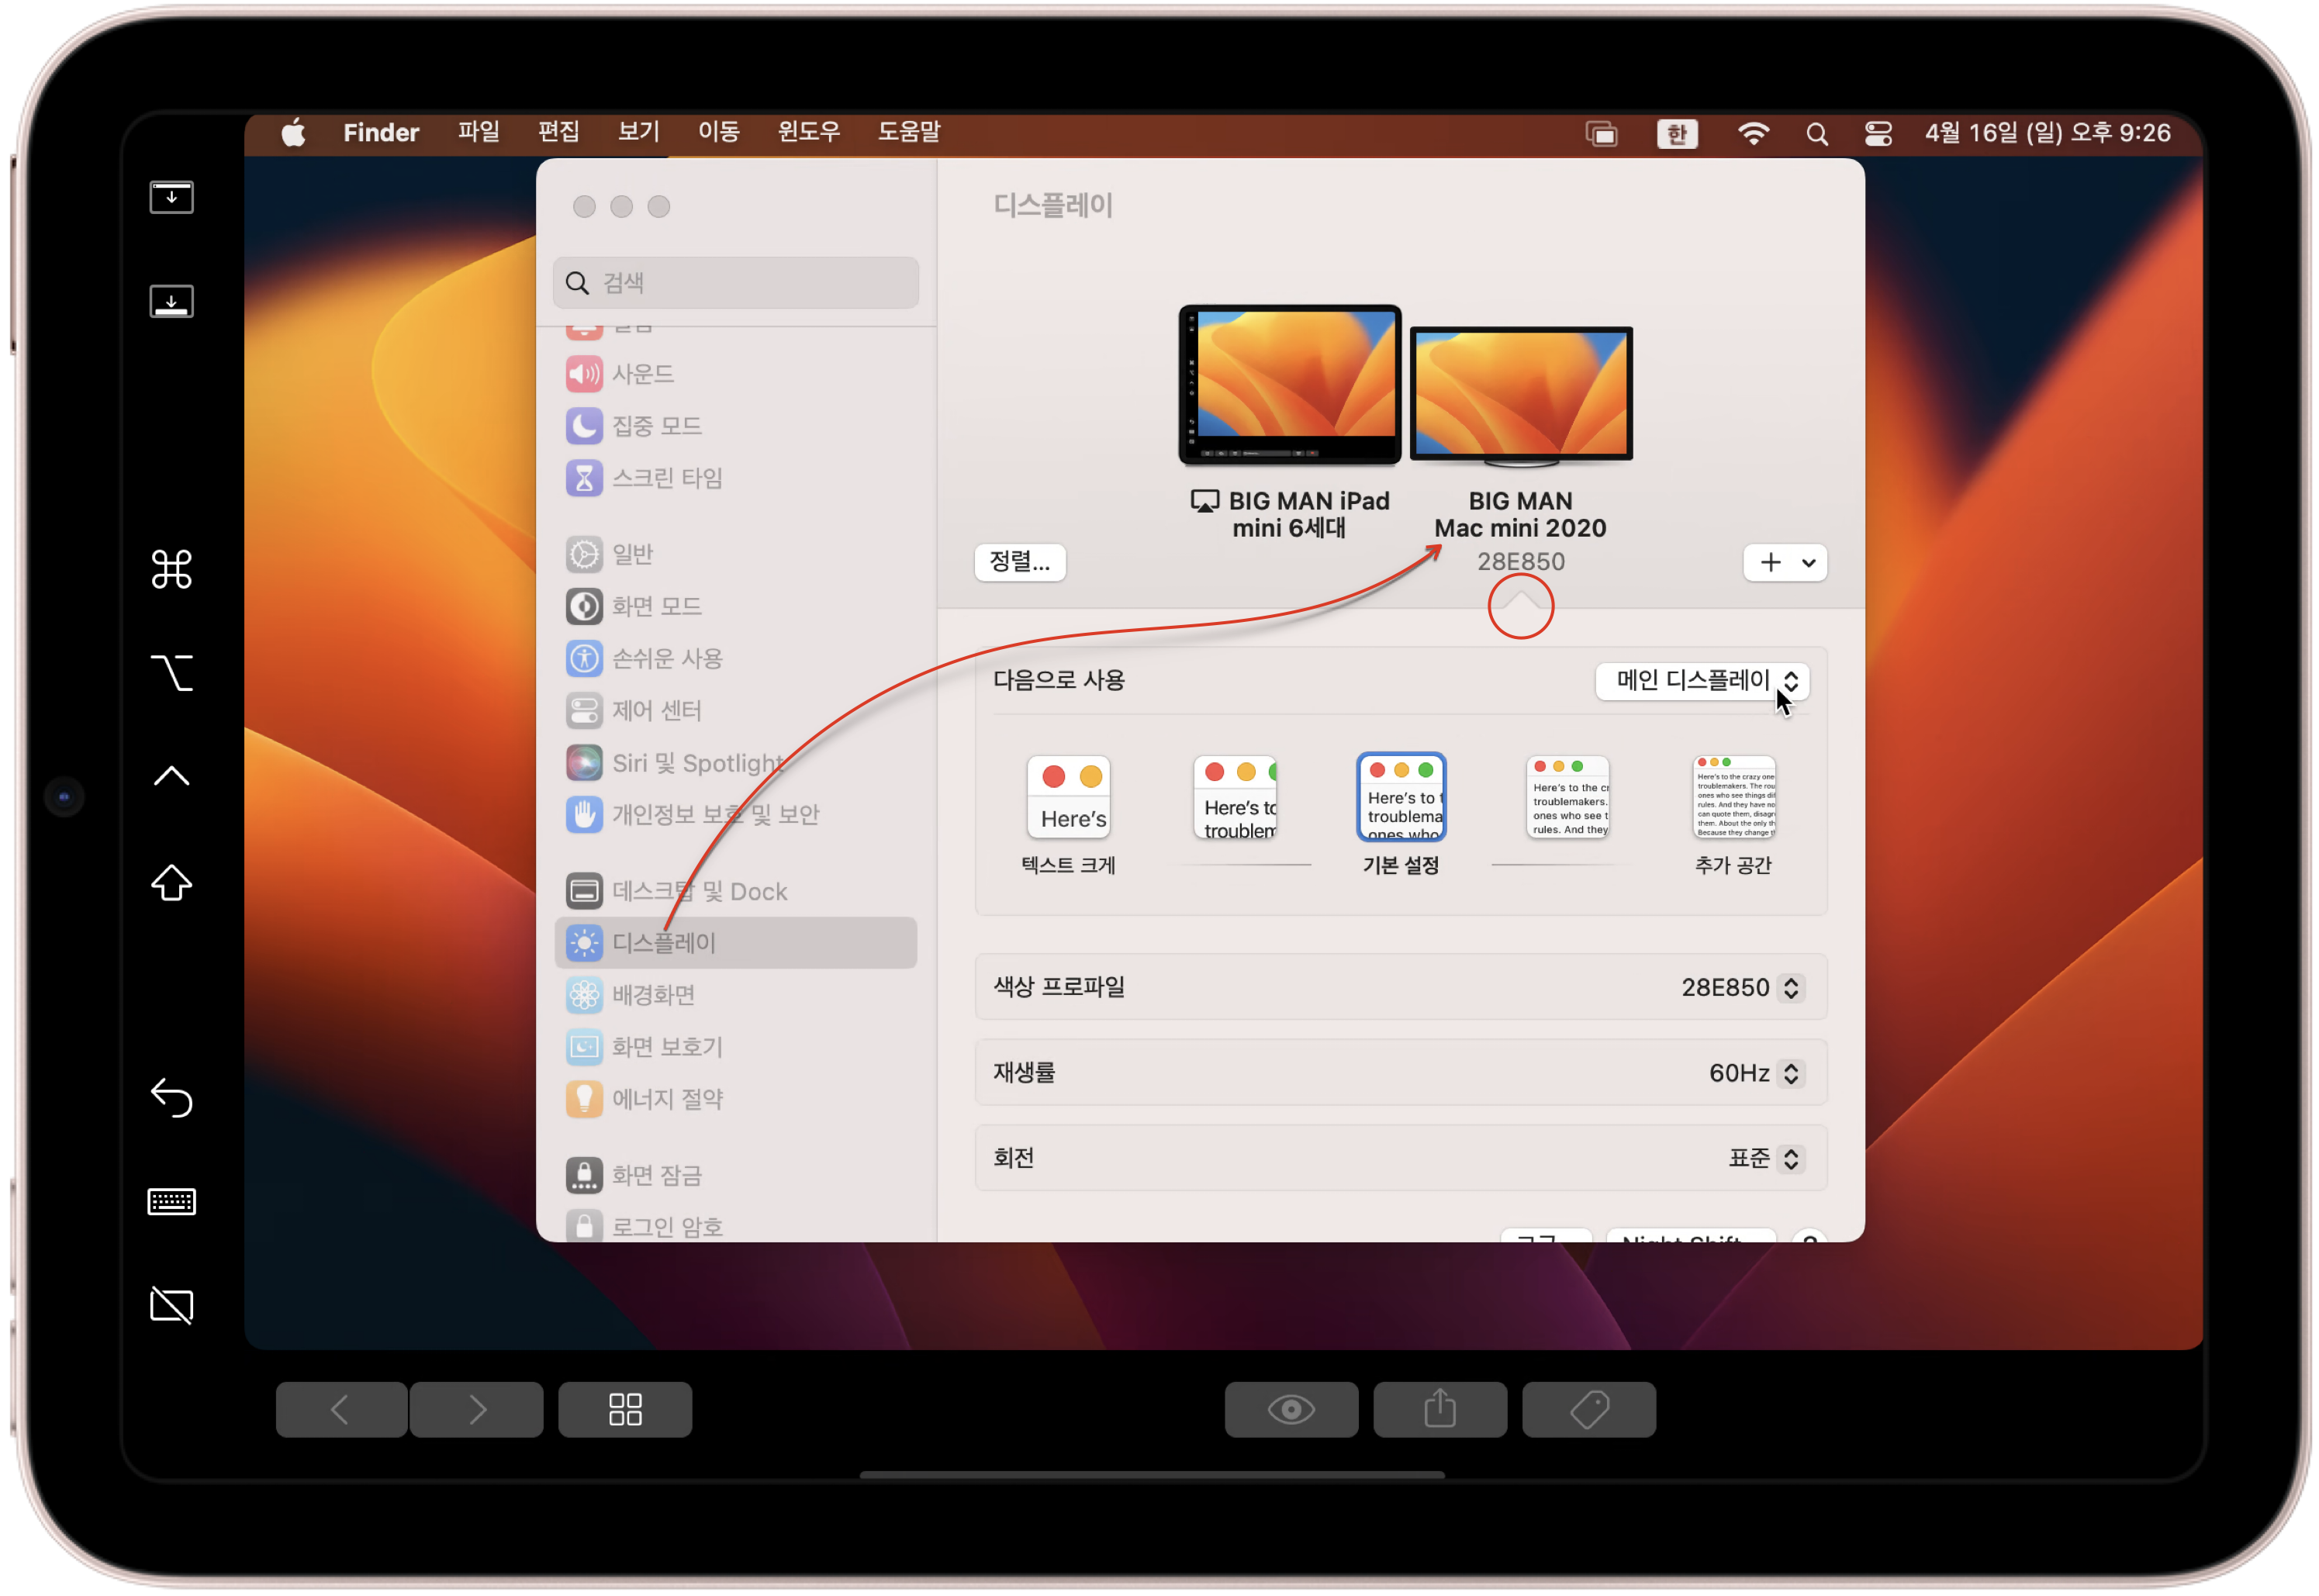Click the disconnect Sidecar display icon

coord(171,1305)
